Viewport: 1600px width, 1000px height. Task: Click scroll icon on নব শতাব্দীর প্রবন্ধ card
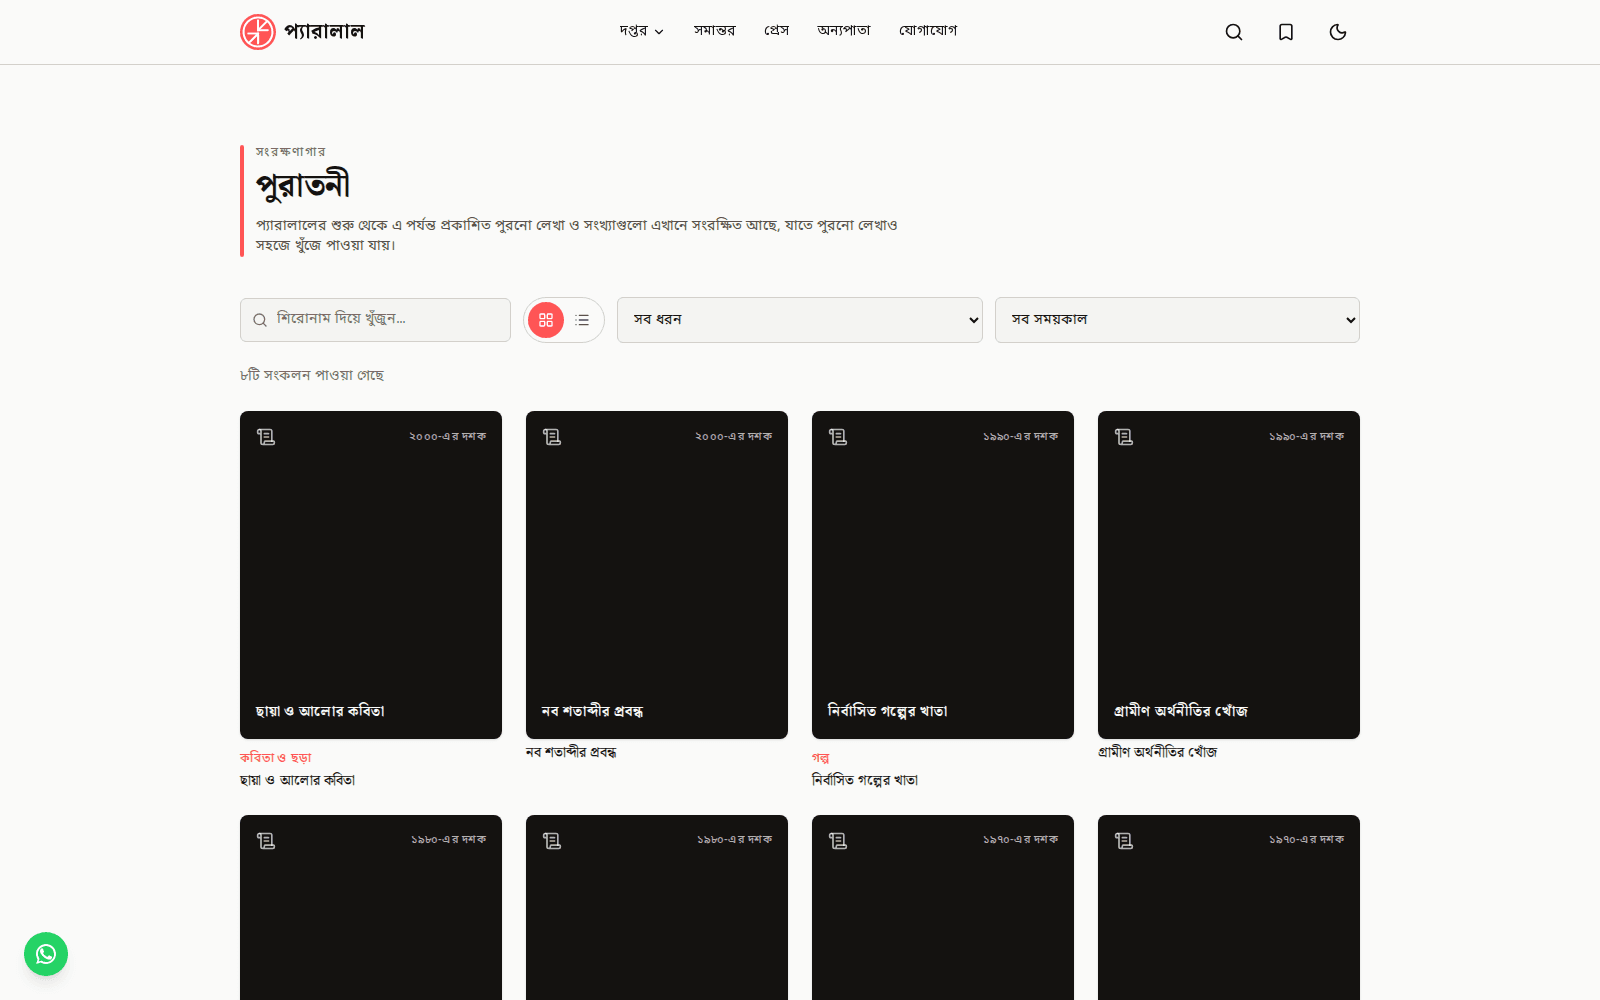pyautogui.click(x=552, y=437)
